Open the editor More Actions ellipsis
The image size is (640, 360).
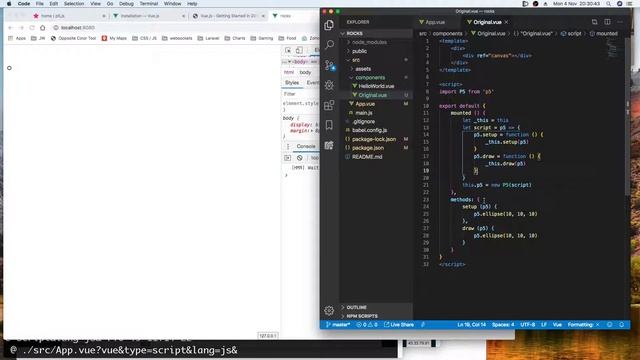click(620, 22)
